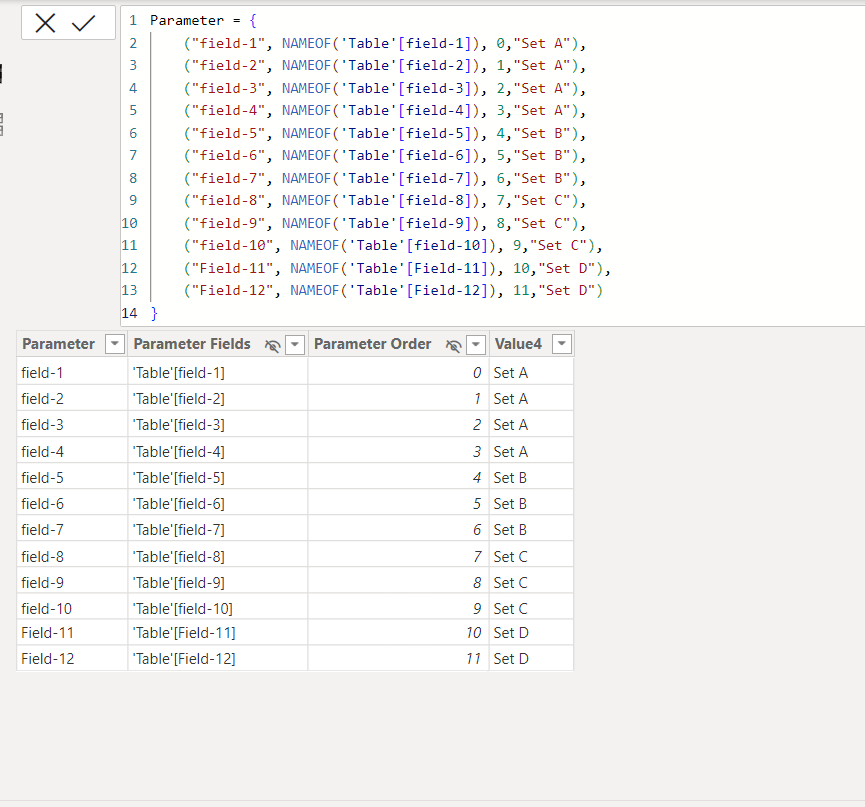Screen dimensions: 865x807
Task: Select 'Set D' in Field-12 row
Action: [531, 659]
